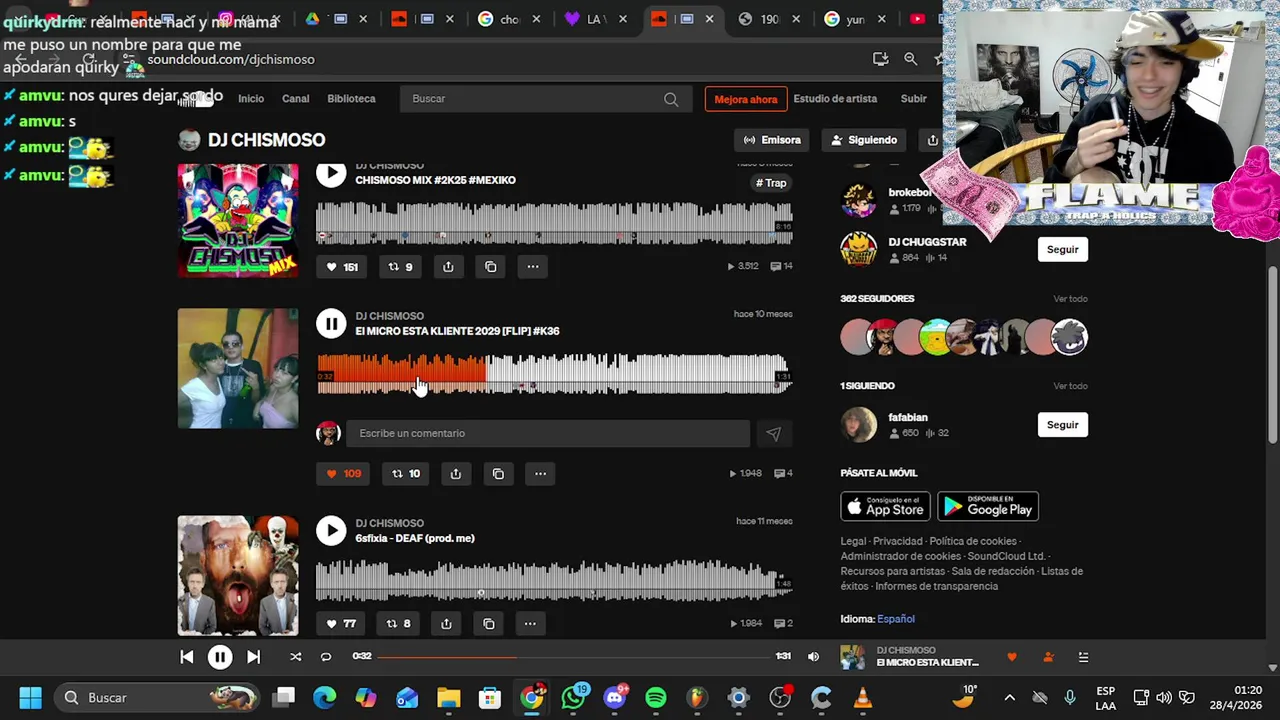The height and width of the screenshot is (720, 1280).
Task: Open VLC from the Windows taskbar
Action: coord(863,698)
